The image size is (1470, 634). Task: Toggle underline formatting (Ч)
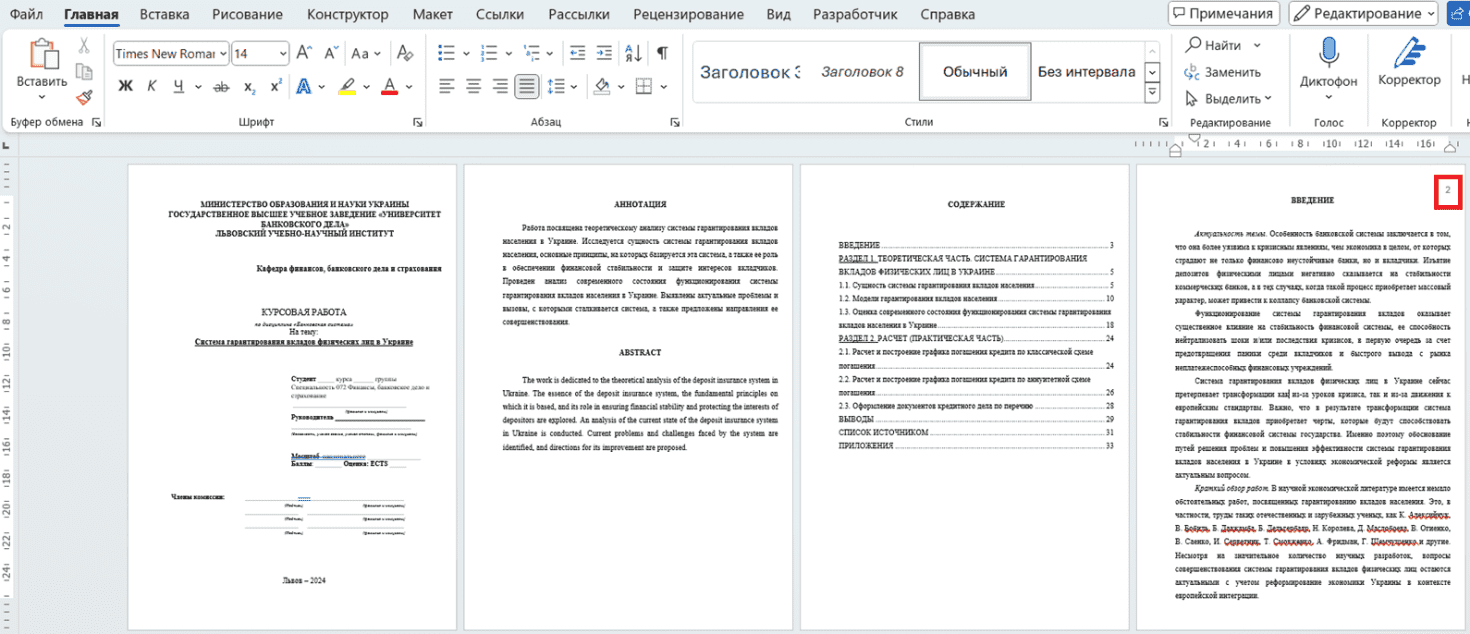click(x=178, y=86)
